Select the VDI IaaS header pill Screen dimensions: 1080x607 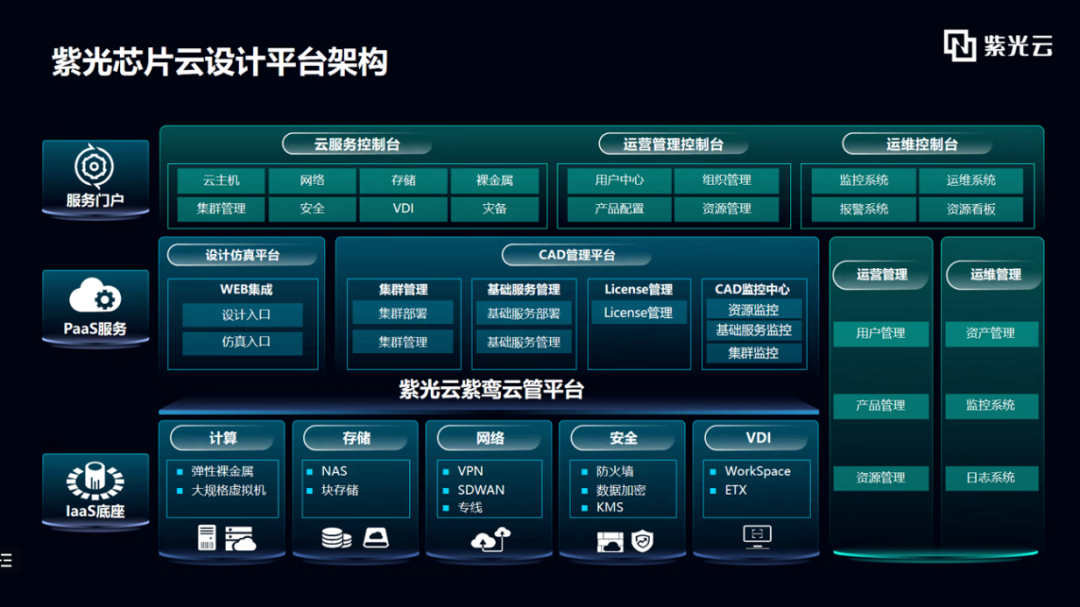pyautogui.click(x=758, y=438)
